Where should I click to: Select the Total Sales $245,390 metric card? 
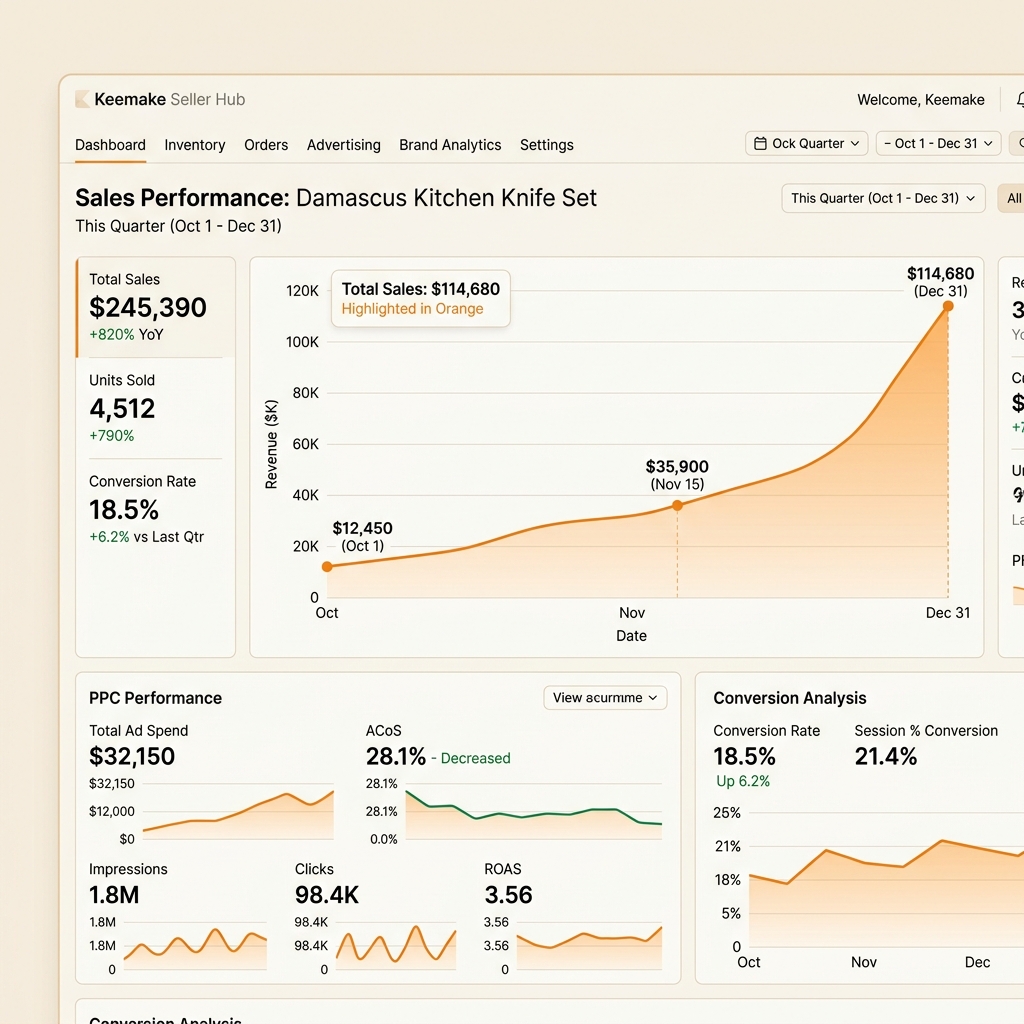pyautogui.click(x=155, y=307)
